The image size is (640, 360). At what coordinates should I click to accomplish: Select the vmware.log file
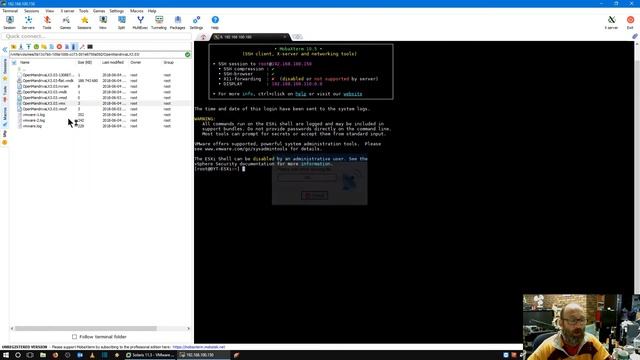tap(32, 127)
